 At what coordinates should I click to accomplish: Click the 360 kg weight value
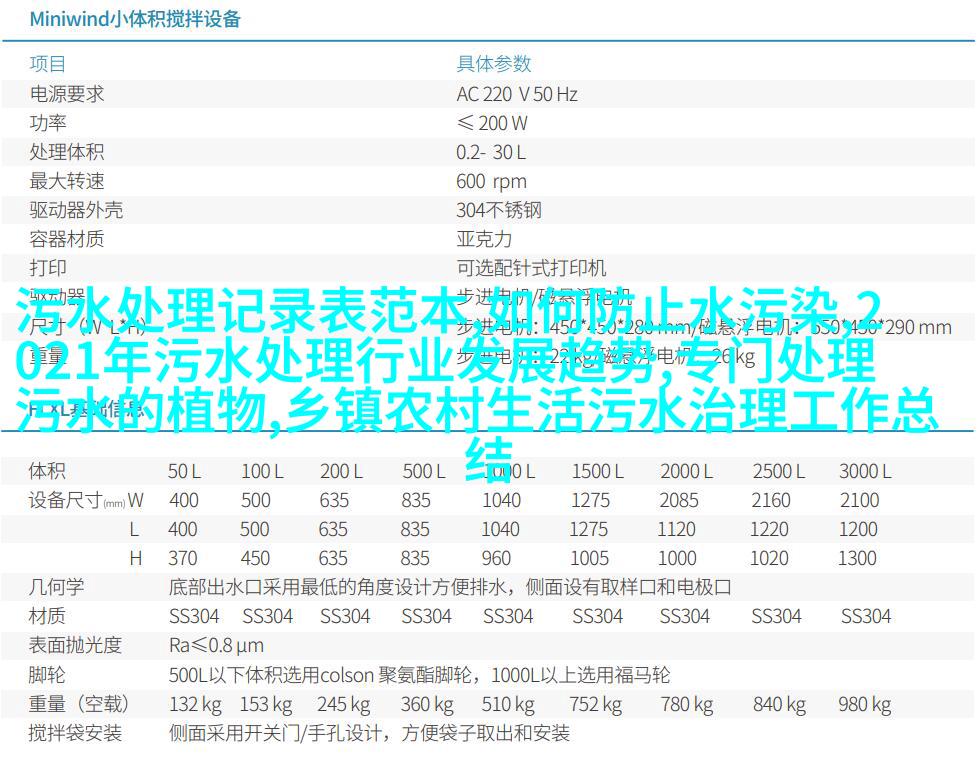(x=427, y=705)
